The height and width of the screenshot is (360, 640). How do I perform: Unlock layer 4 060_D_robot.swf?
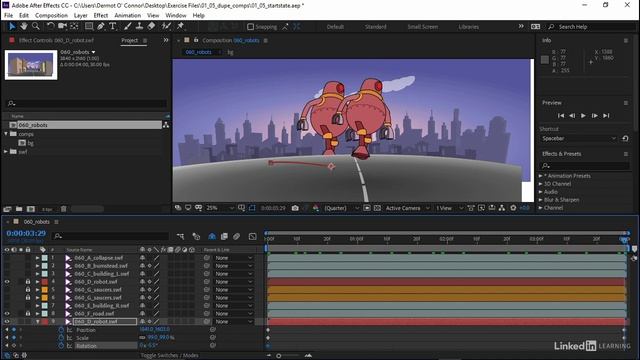(28, 282)
